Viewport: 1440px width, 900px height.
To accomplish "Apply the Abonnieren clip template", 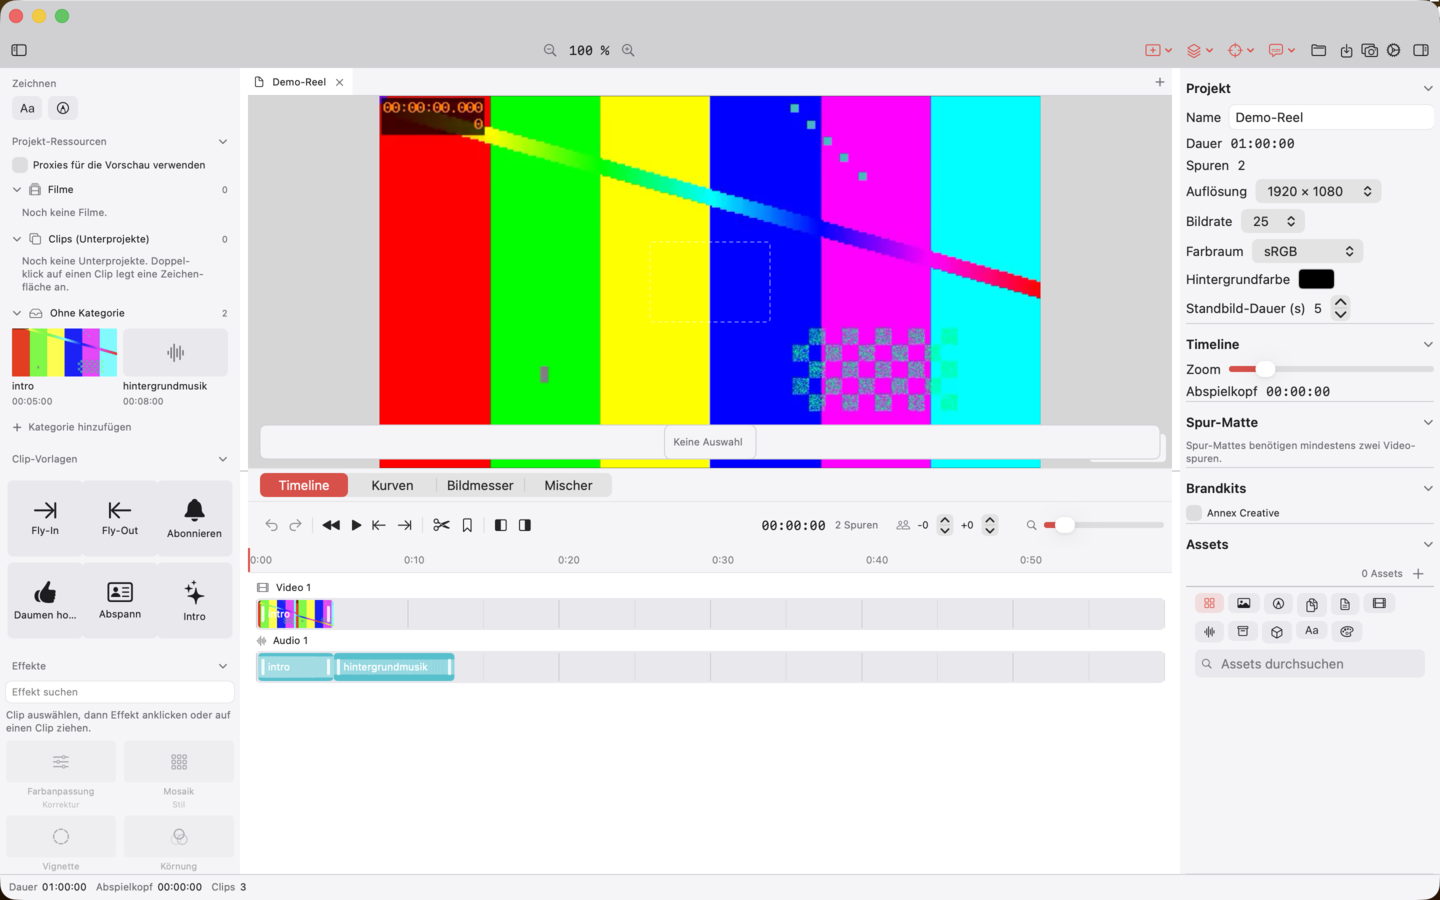I will tap(195, 518).
